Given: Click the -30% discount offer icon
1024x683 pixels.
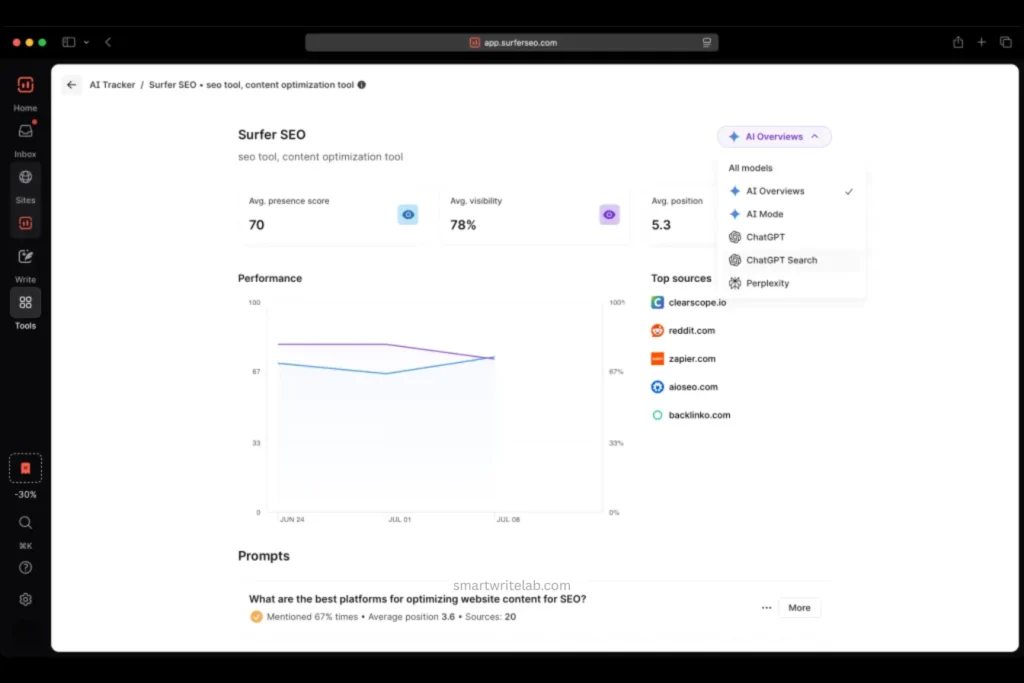Looking at the screenshot, I should tap(25, 468).
